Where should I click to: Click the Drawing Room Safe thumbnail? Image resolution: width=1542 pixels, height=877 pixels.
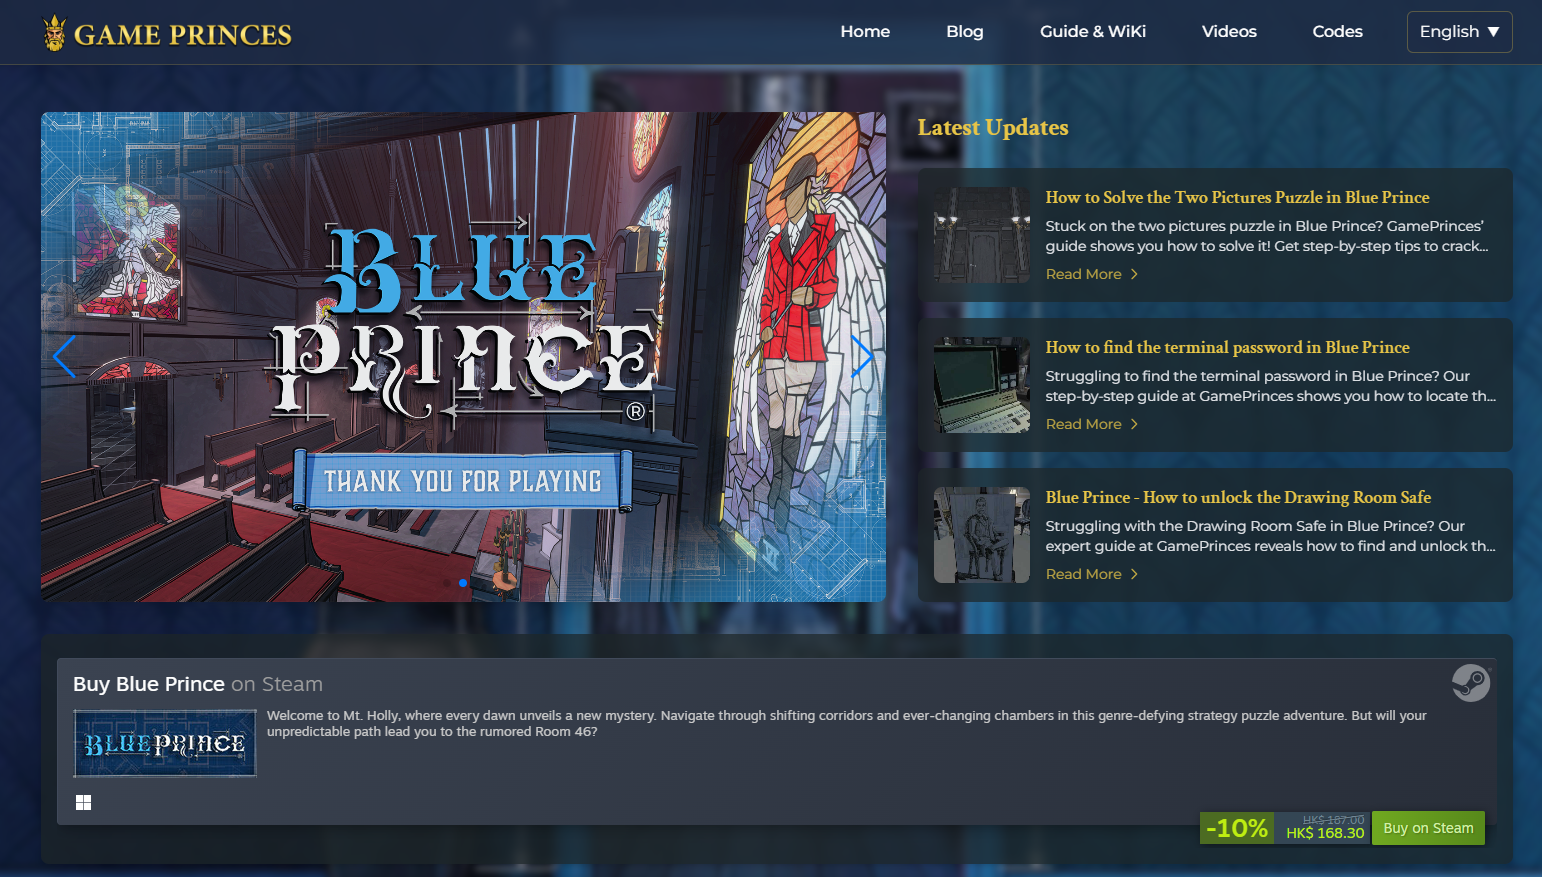(982, 535)
